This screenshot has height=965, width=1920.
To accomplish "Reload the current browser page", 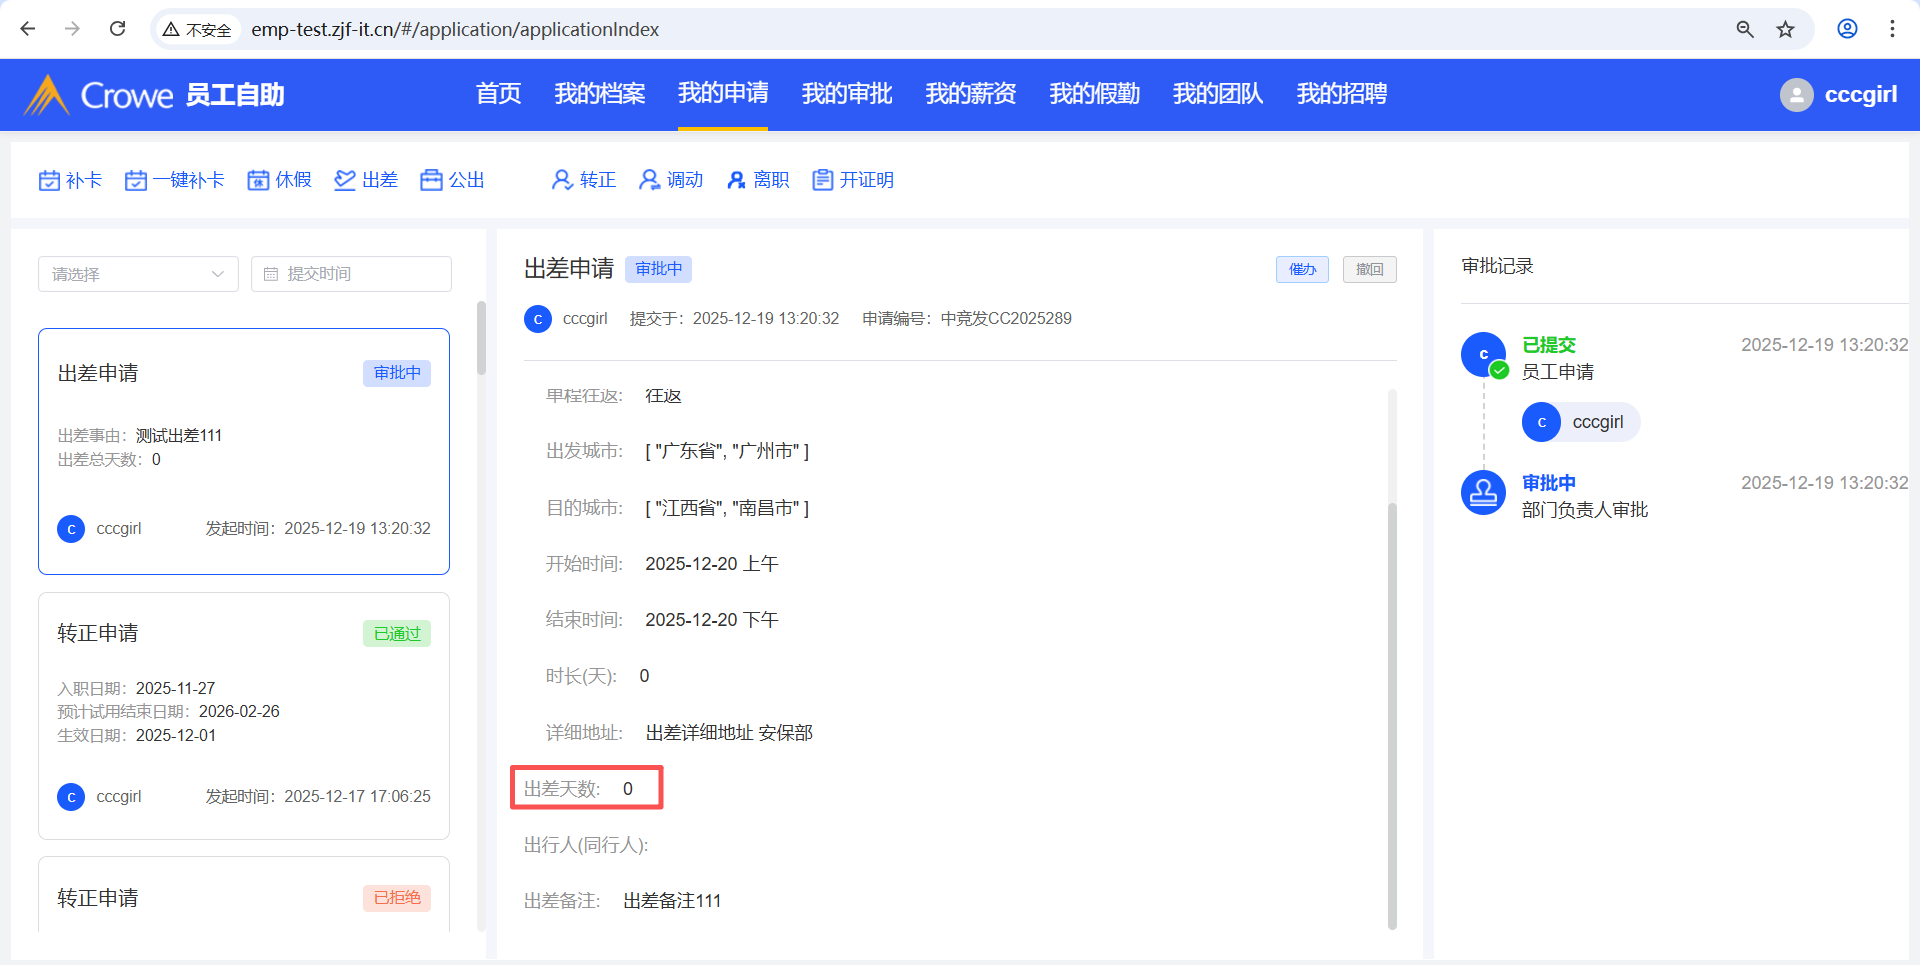I will coord(118,29).
